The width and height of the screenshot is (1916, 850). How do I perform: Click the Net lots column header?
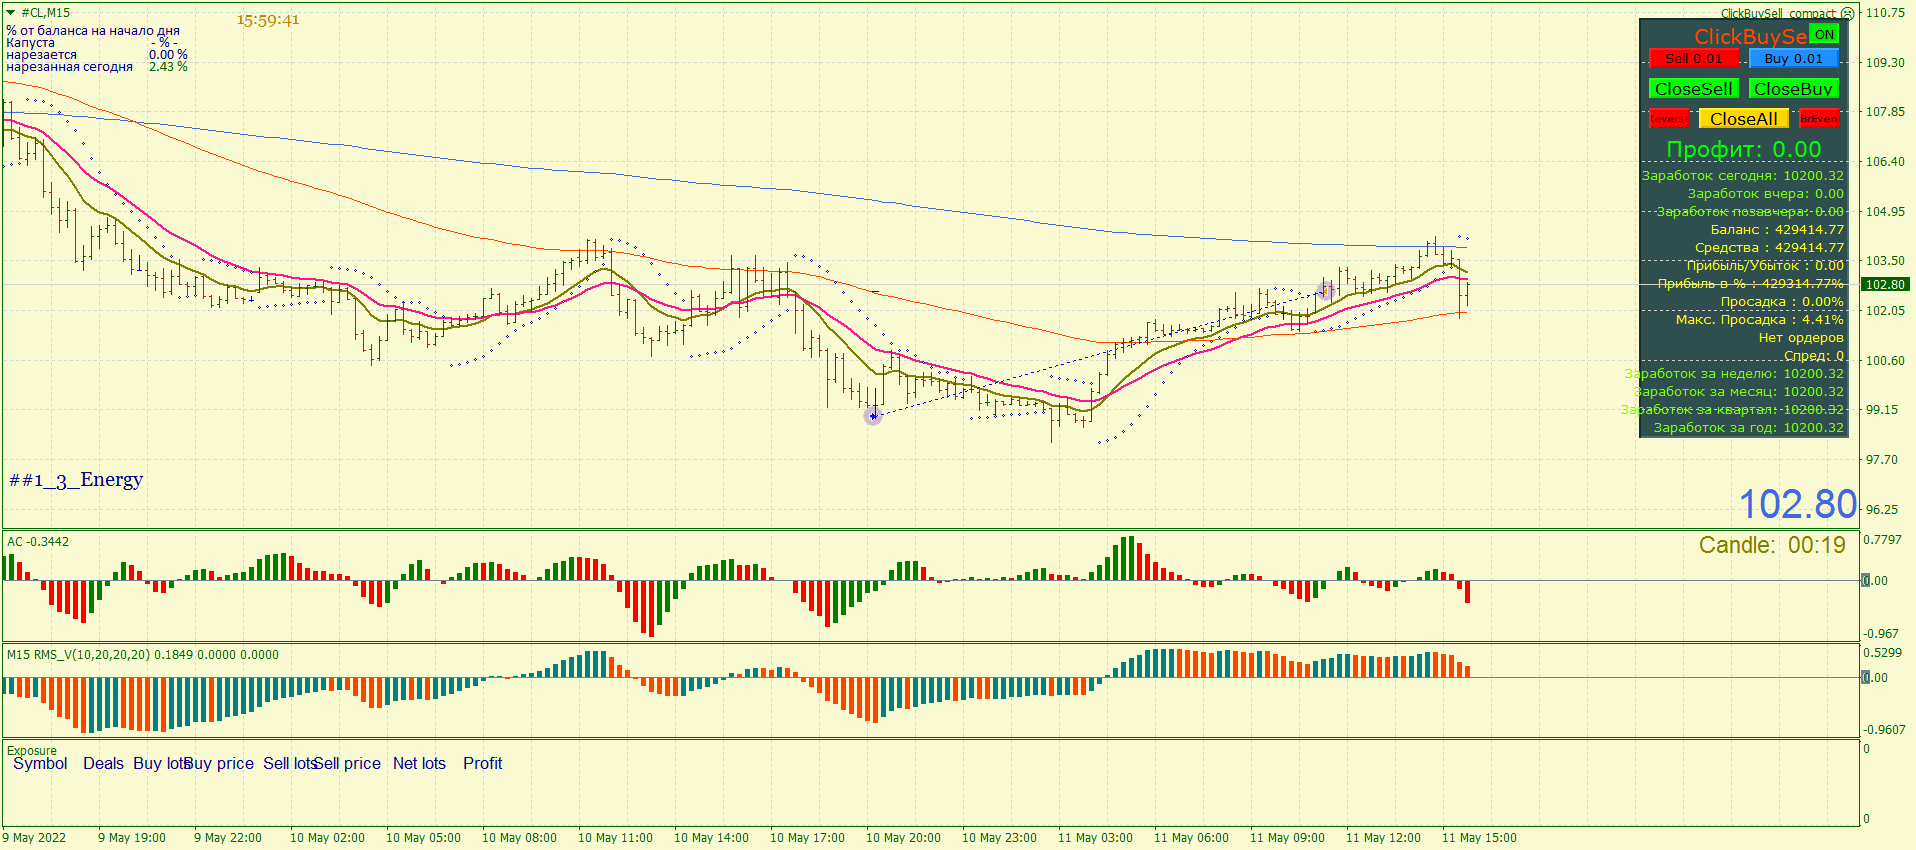click(x=419, y=764)
